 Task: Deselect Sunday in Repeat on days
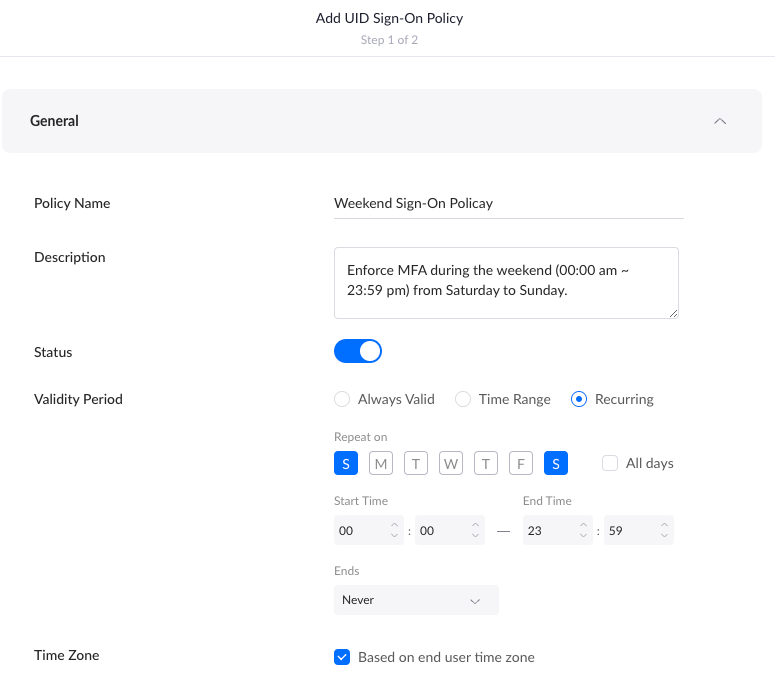tap(346, 463)
